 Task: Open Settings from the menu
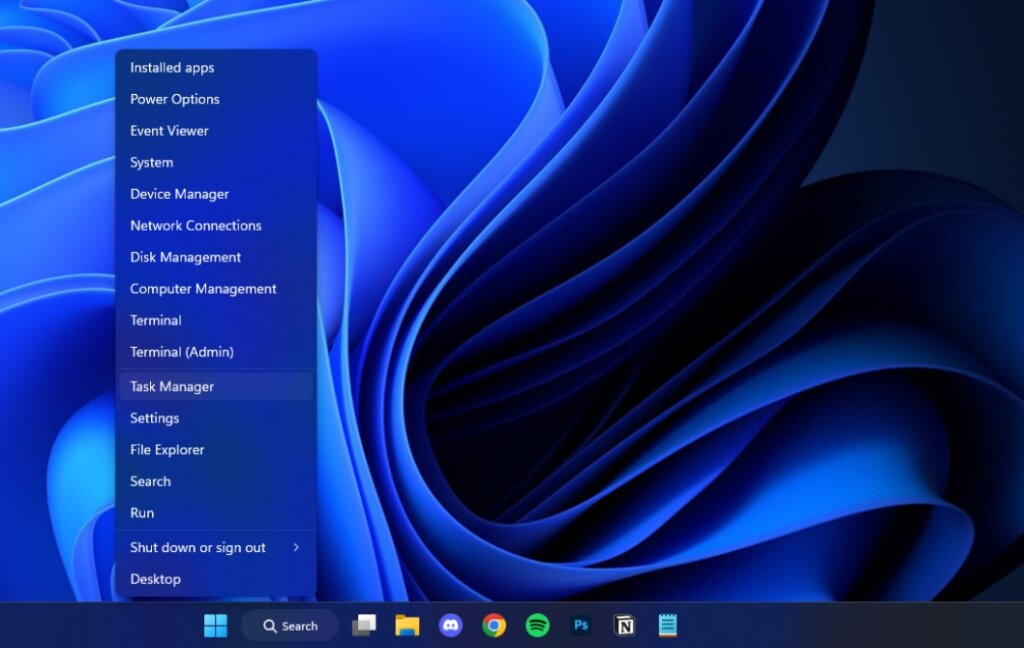tap(216, 418)
